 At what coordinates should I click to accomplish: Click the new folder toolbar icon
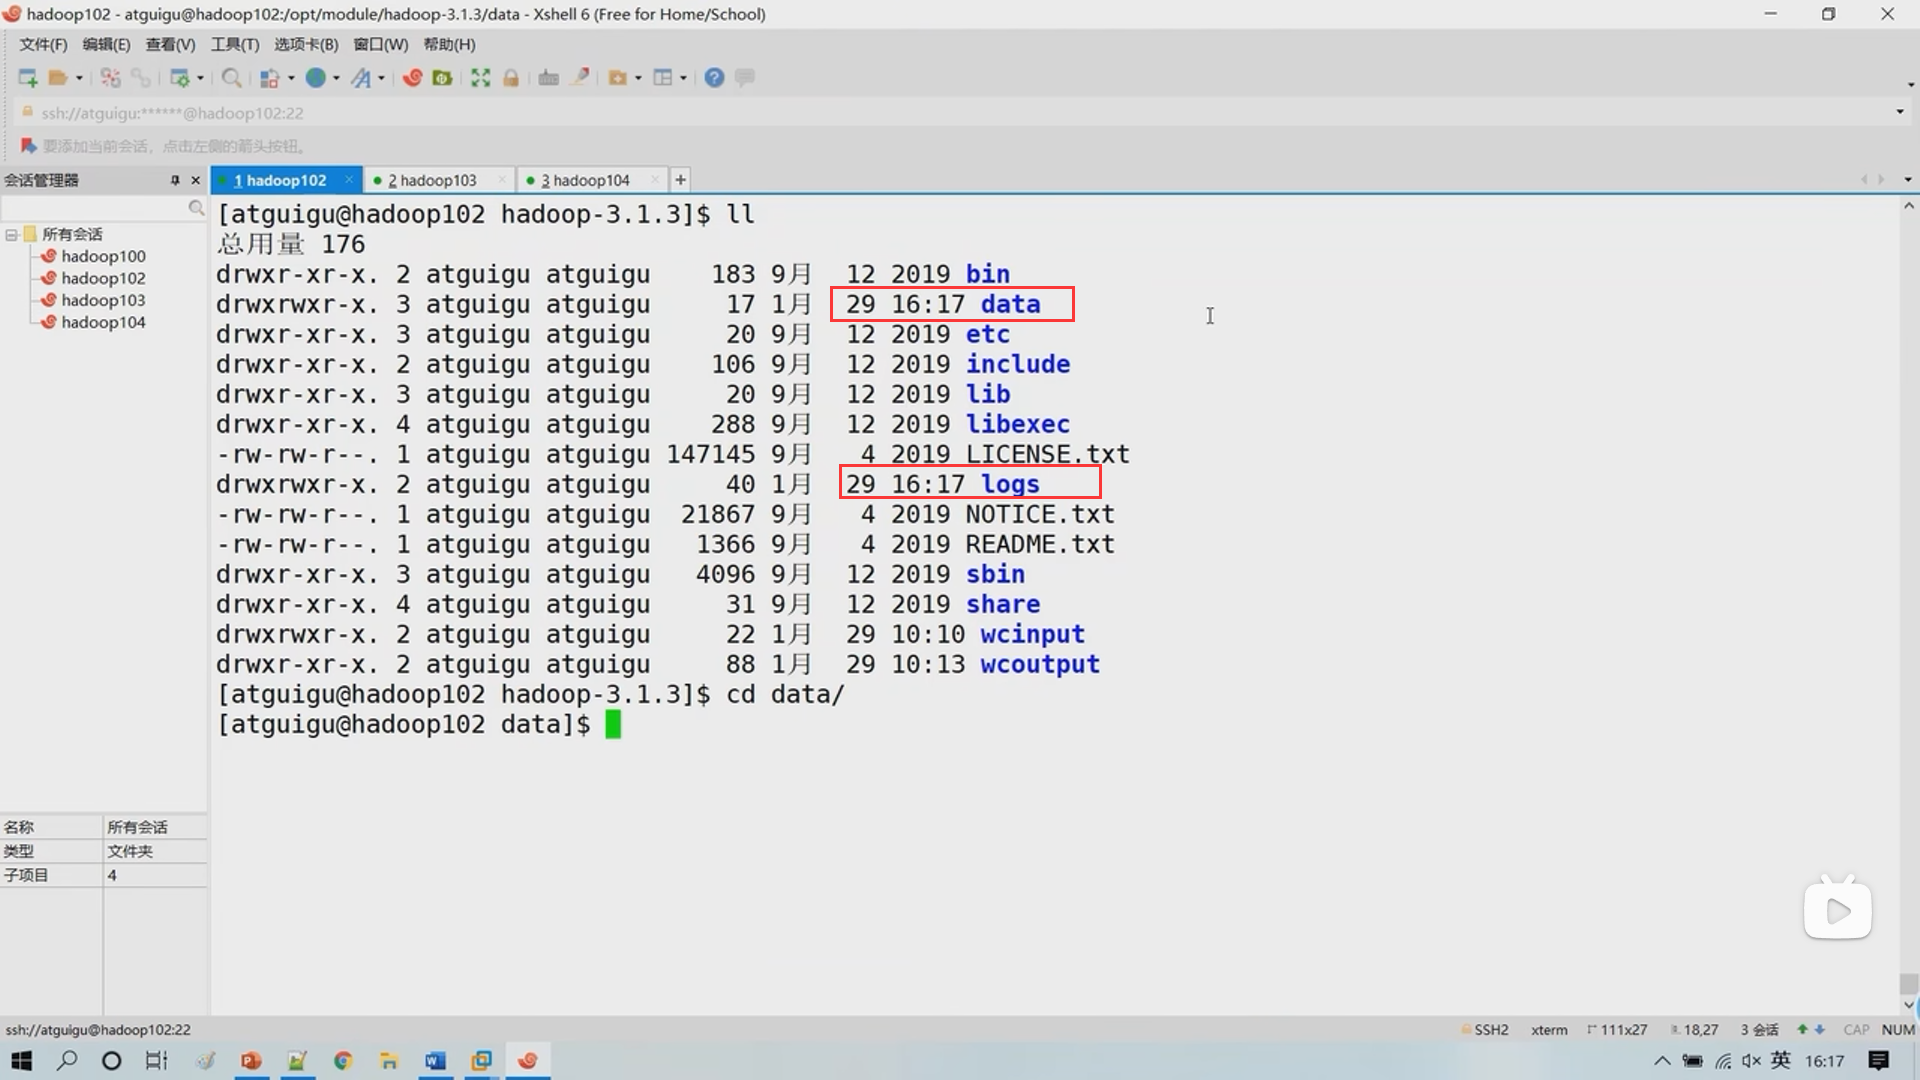pyautogui.click(x=618, y=78)
